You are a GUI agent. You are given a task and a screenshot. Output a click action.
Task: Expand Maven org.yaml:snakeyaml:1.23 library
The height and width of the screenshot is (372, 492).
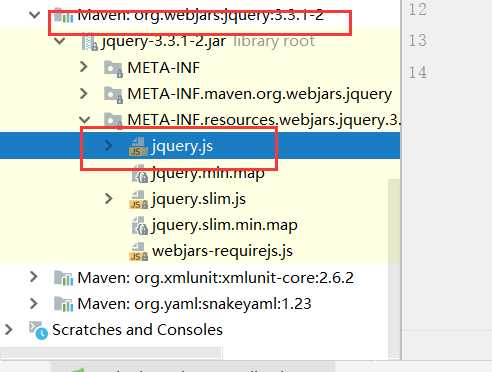click(x=33, y=303)
